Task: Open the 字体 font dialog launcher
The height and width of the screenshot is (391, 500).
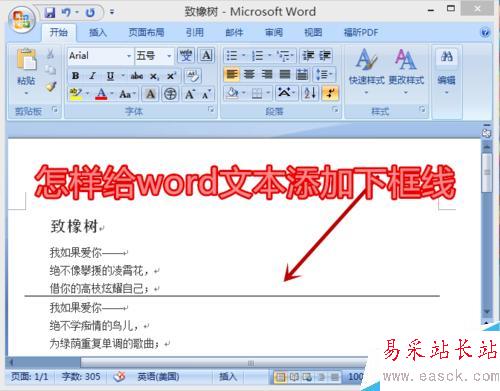Action: pos(211,109)
